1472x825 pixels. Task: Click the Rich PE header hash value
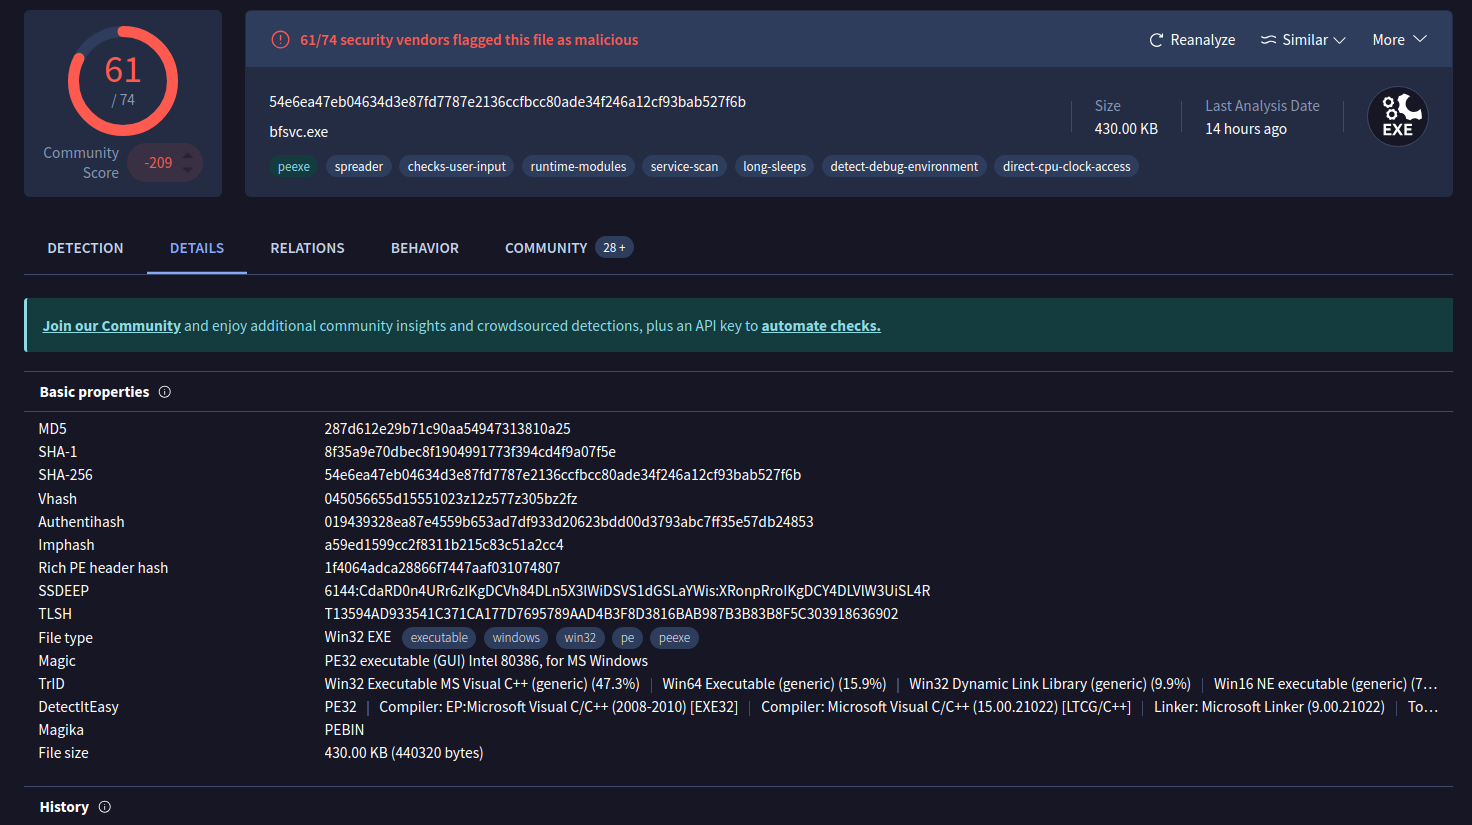click(x=442, y=568)
